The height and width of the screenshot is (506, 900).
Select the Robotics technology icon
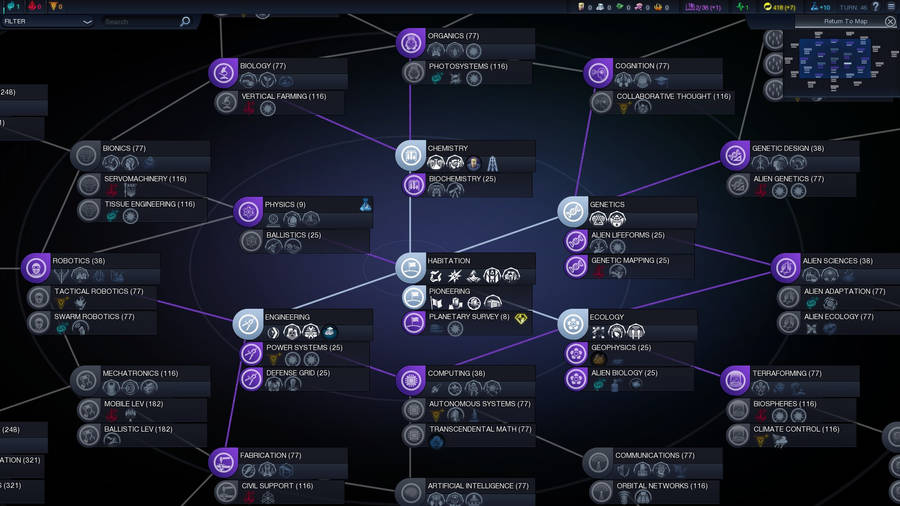pos(36,267)
